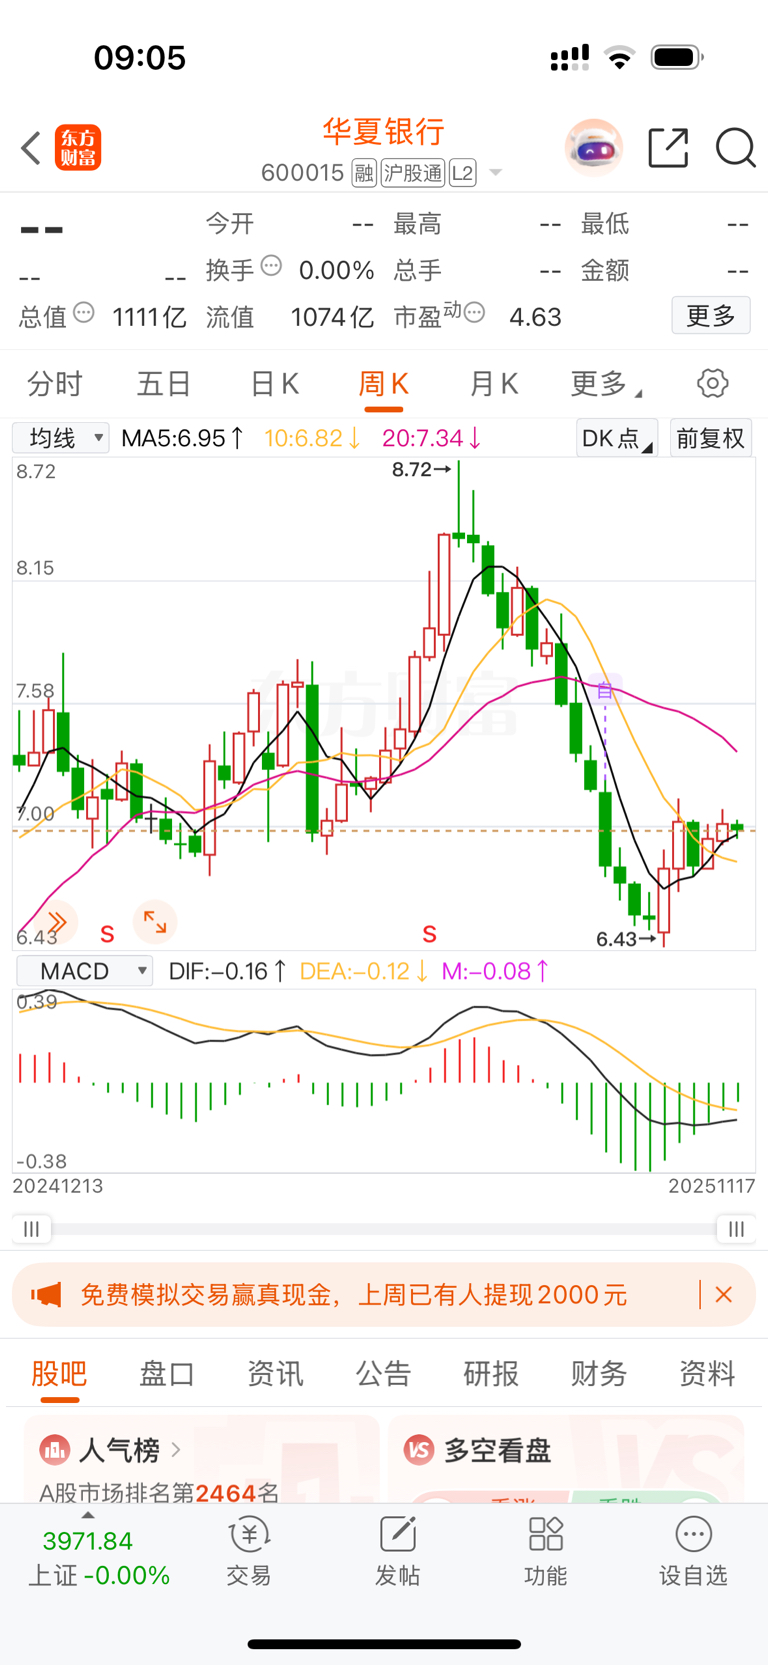
Task: Switch to the 五日 tab
Action: pos(164,383)
